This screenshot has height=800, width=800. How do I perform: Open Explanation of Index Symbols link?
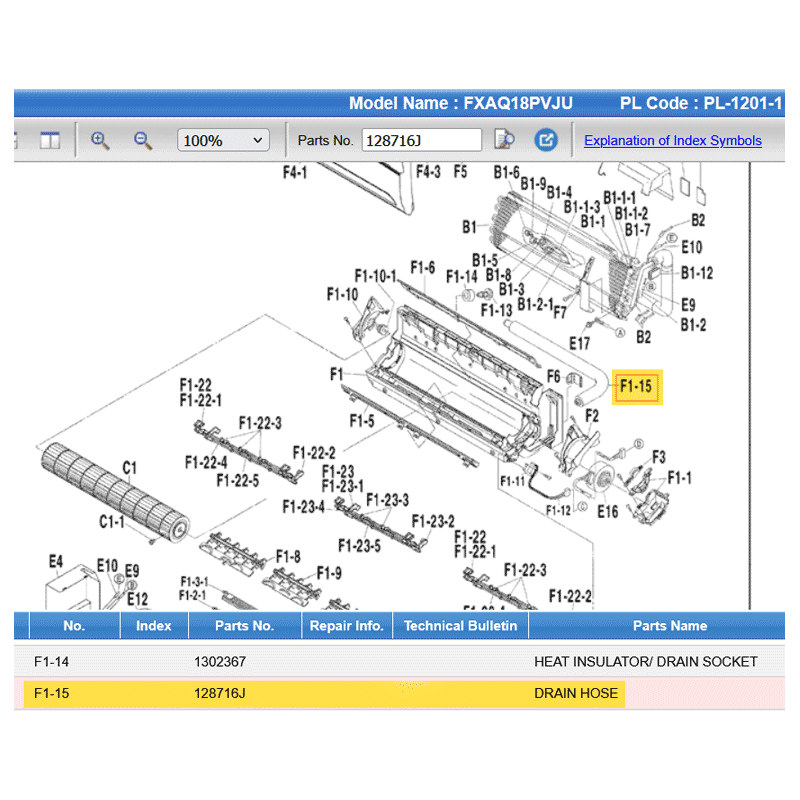tap(672, 141)
